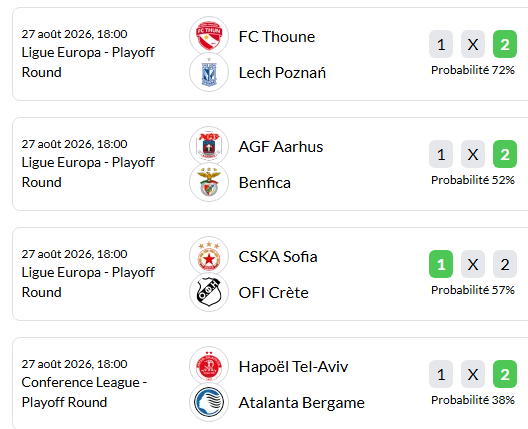Click the X draw option for Hapoël Tel-Aviv match
Screen dimensions: 528x429
[473, 374]
